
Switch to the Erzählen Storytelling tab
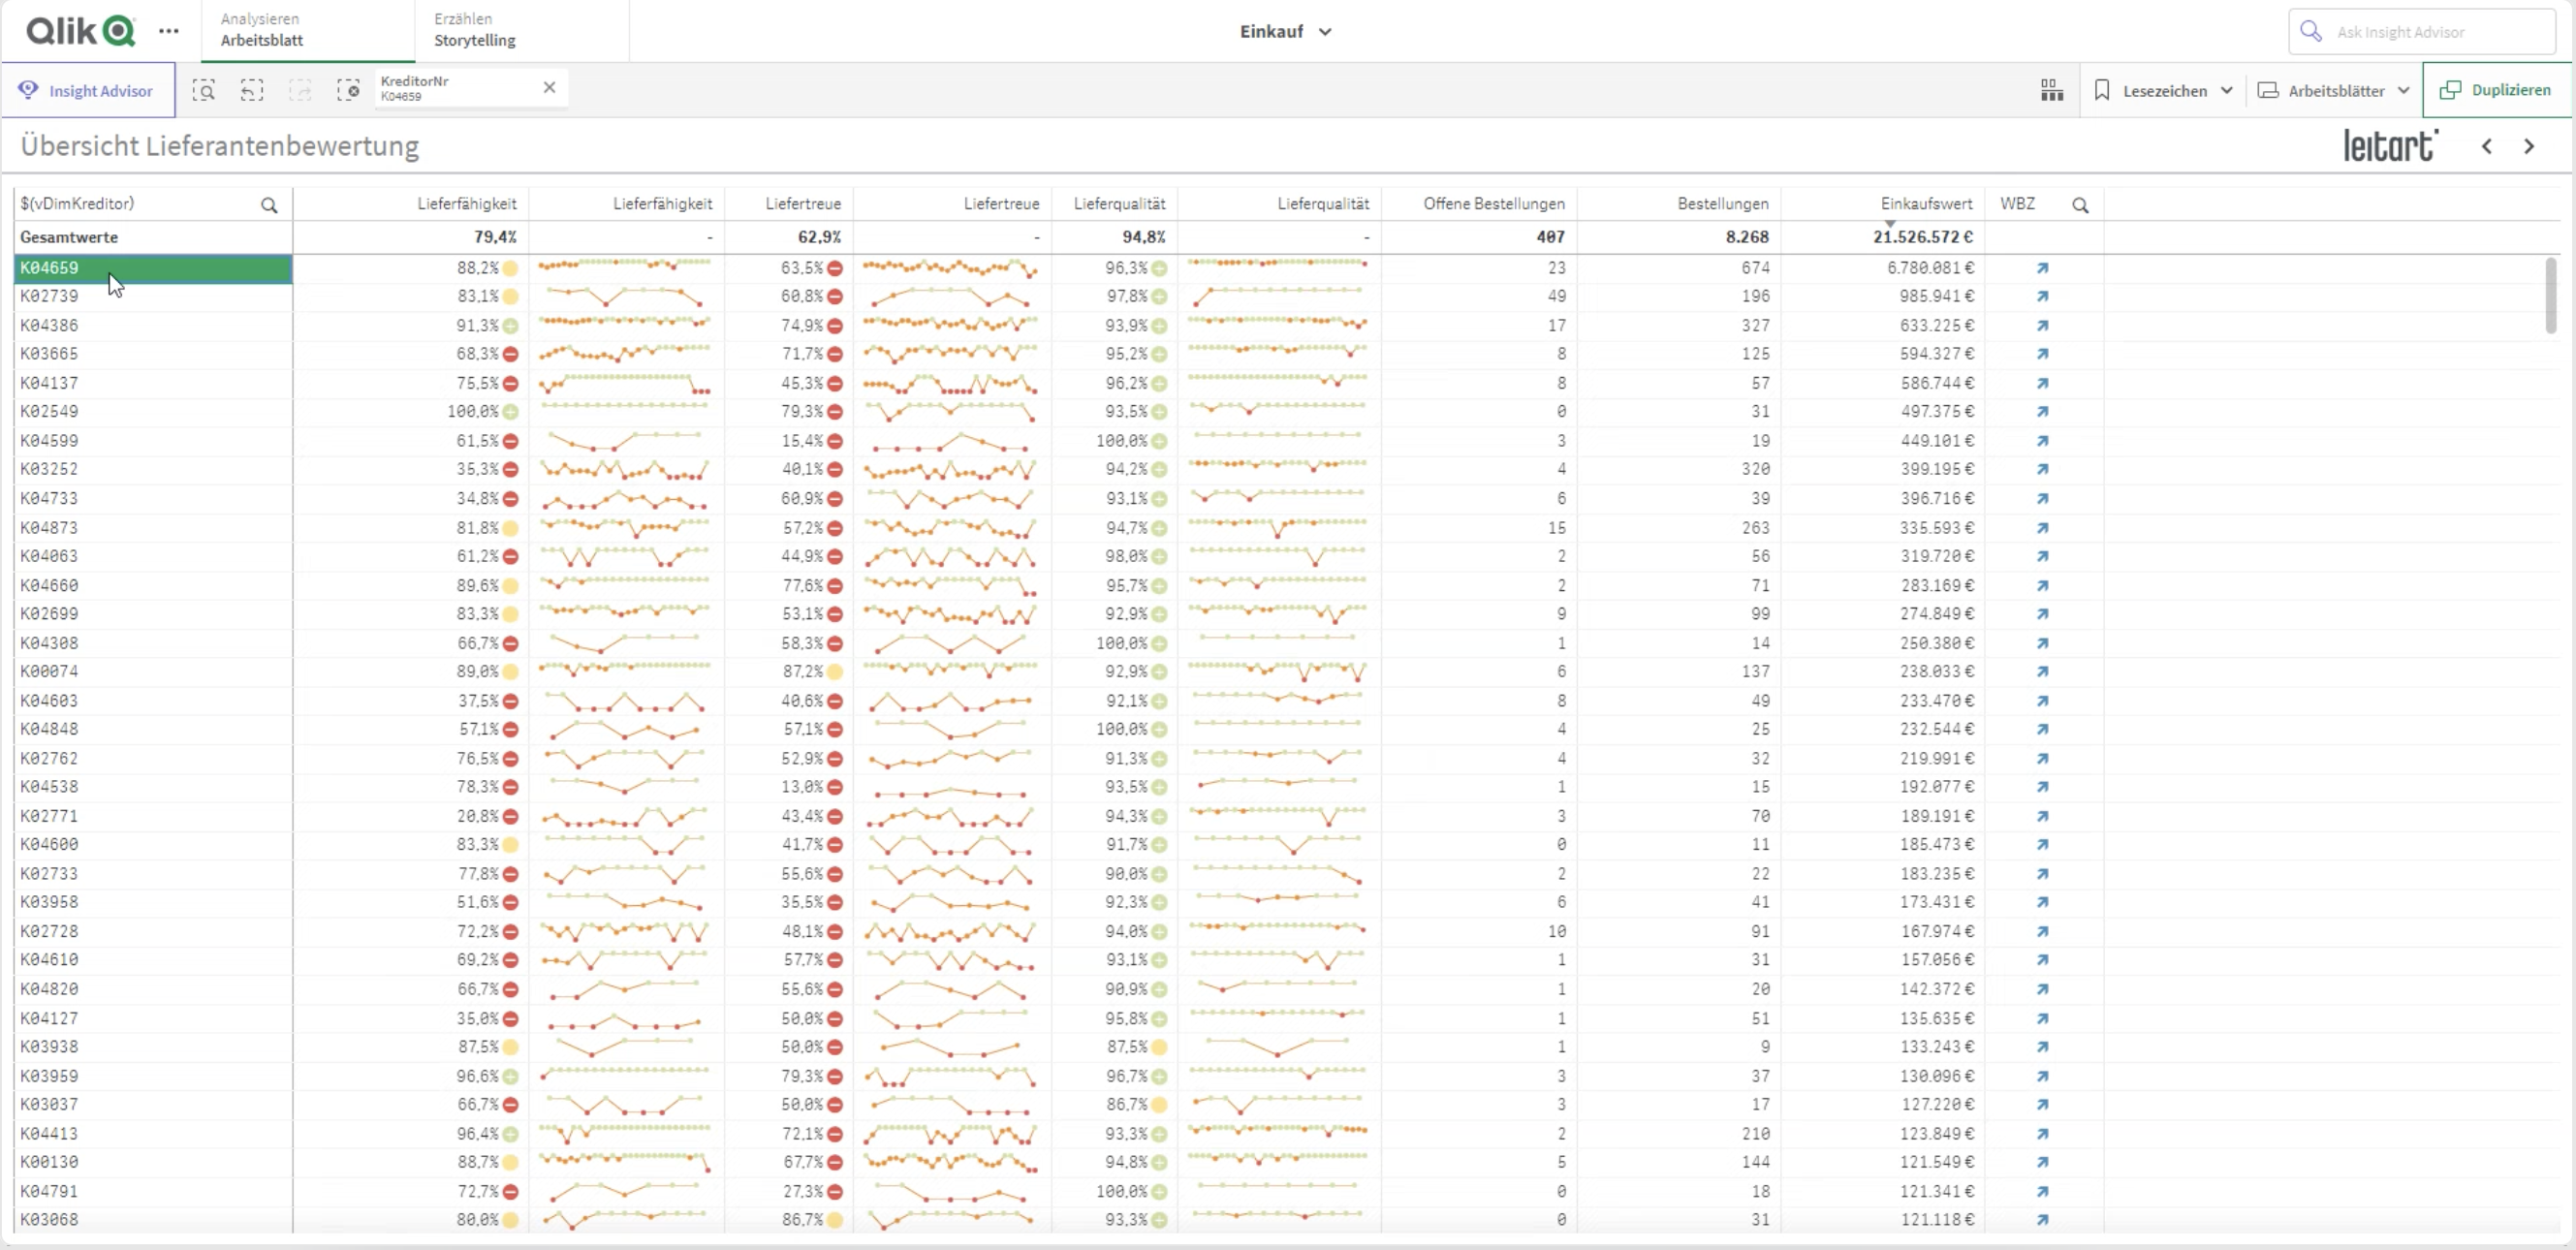pyautogui.click(x=475, y=30)
